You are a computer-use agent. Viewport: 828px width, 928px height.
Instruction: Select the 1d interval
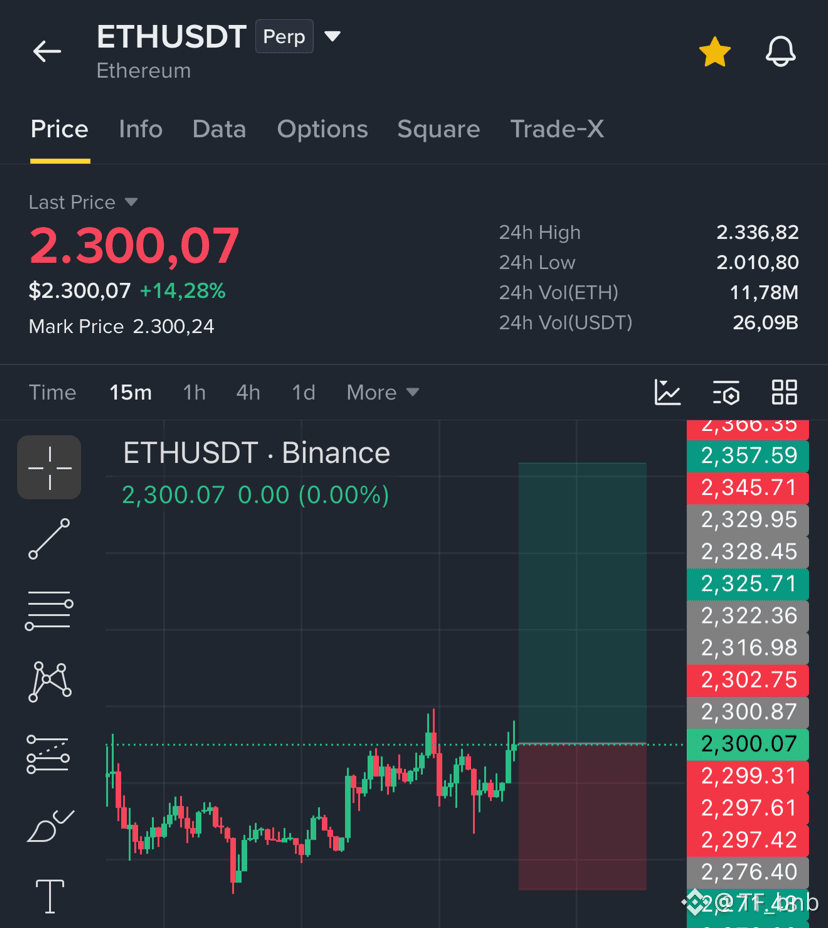(x=304, y=392)
